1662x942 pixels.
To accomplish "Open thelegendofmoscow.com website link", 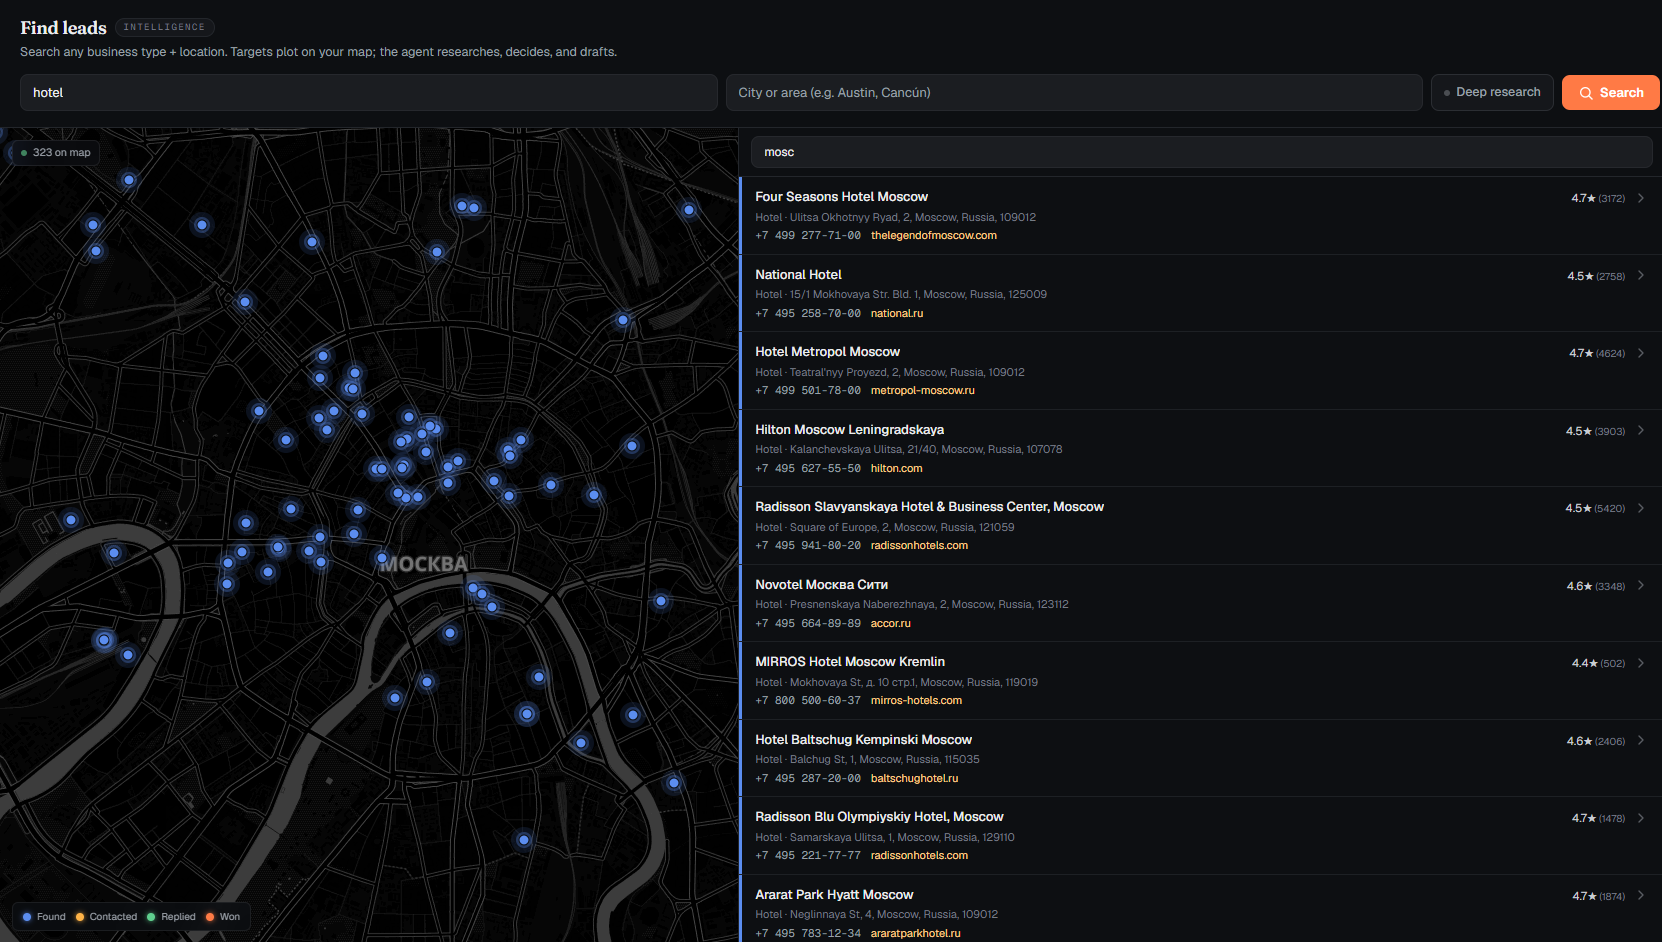I will [x=933, y=236].
